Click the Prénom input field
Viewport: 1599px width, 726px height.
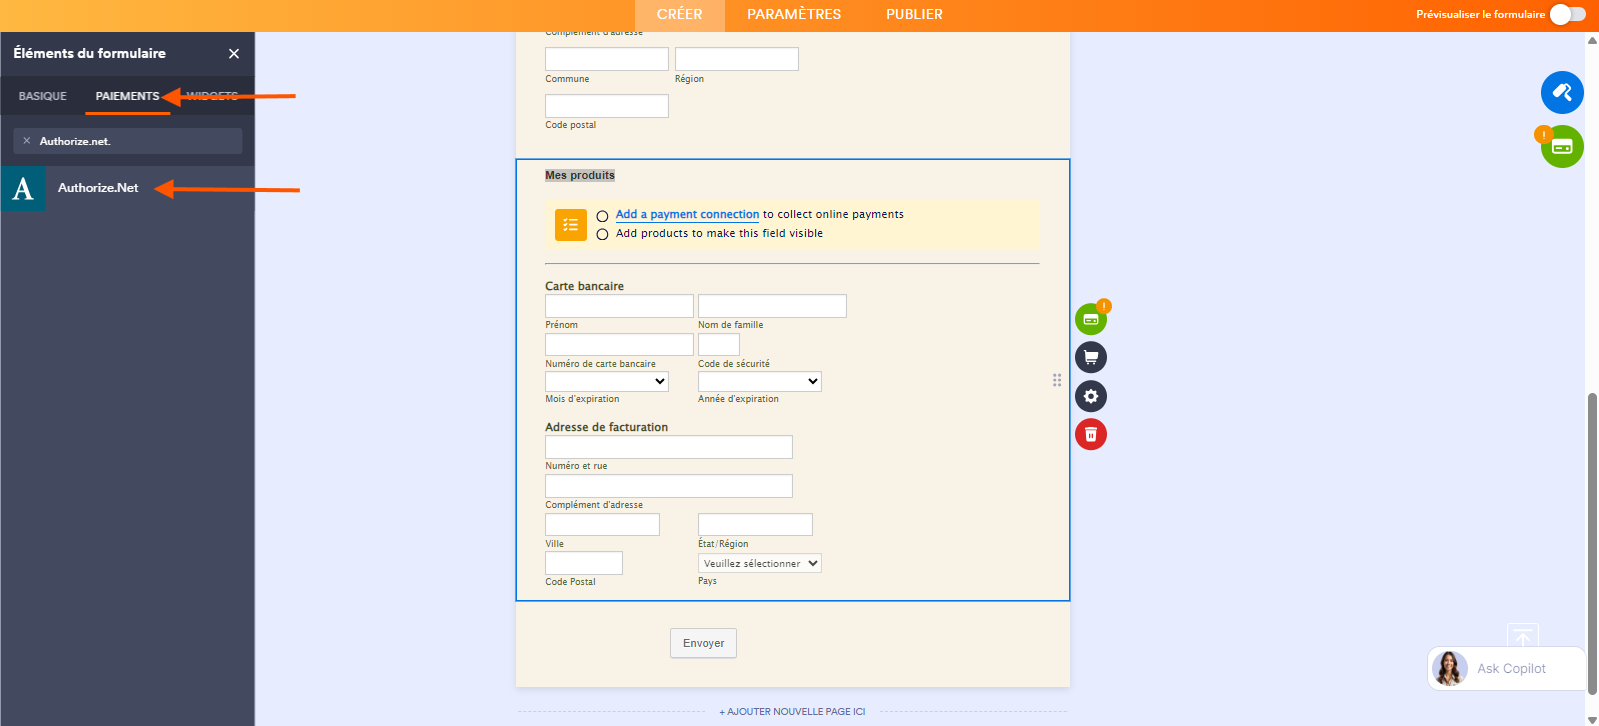tap(619, 306)
